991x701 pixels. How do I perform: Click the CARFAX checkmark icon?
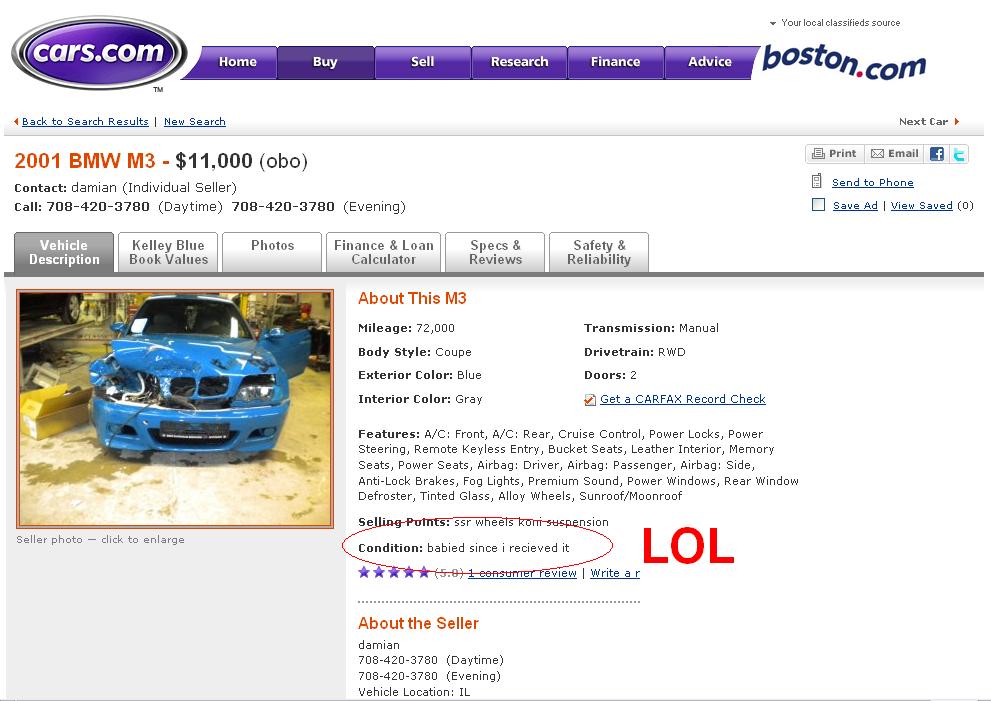pyautogui.click(x=590, y=399)
